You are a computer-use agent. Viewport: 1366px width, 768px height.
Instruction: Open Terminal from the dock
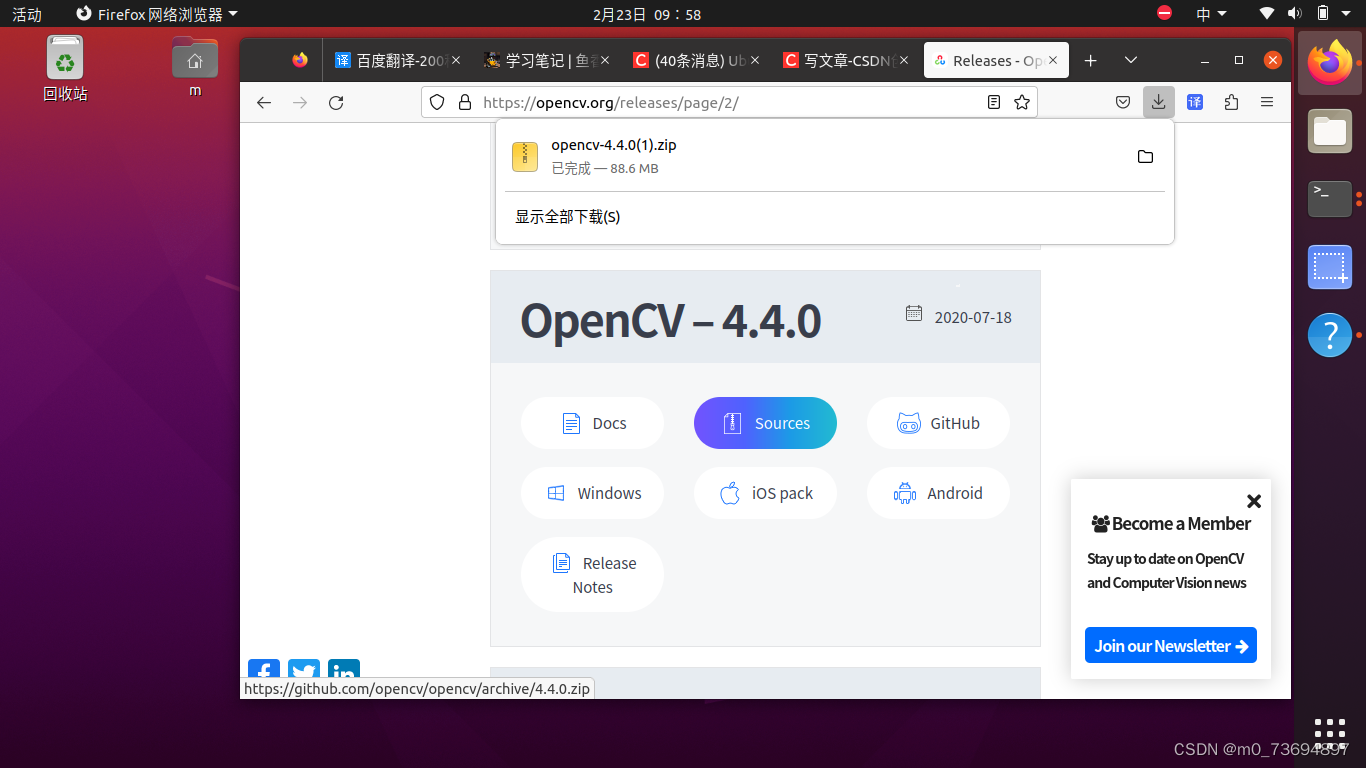pyautogui.click(x=1330, y=199)
